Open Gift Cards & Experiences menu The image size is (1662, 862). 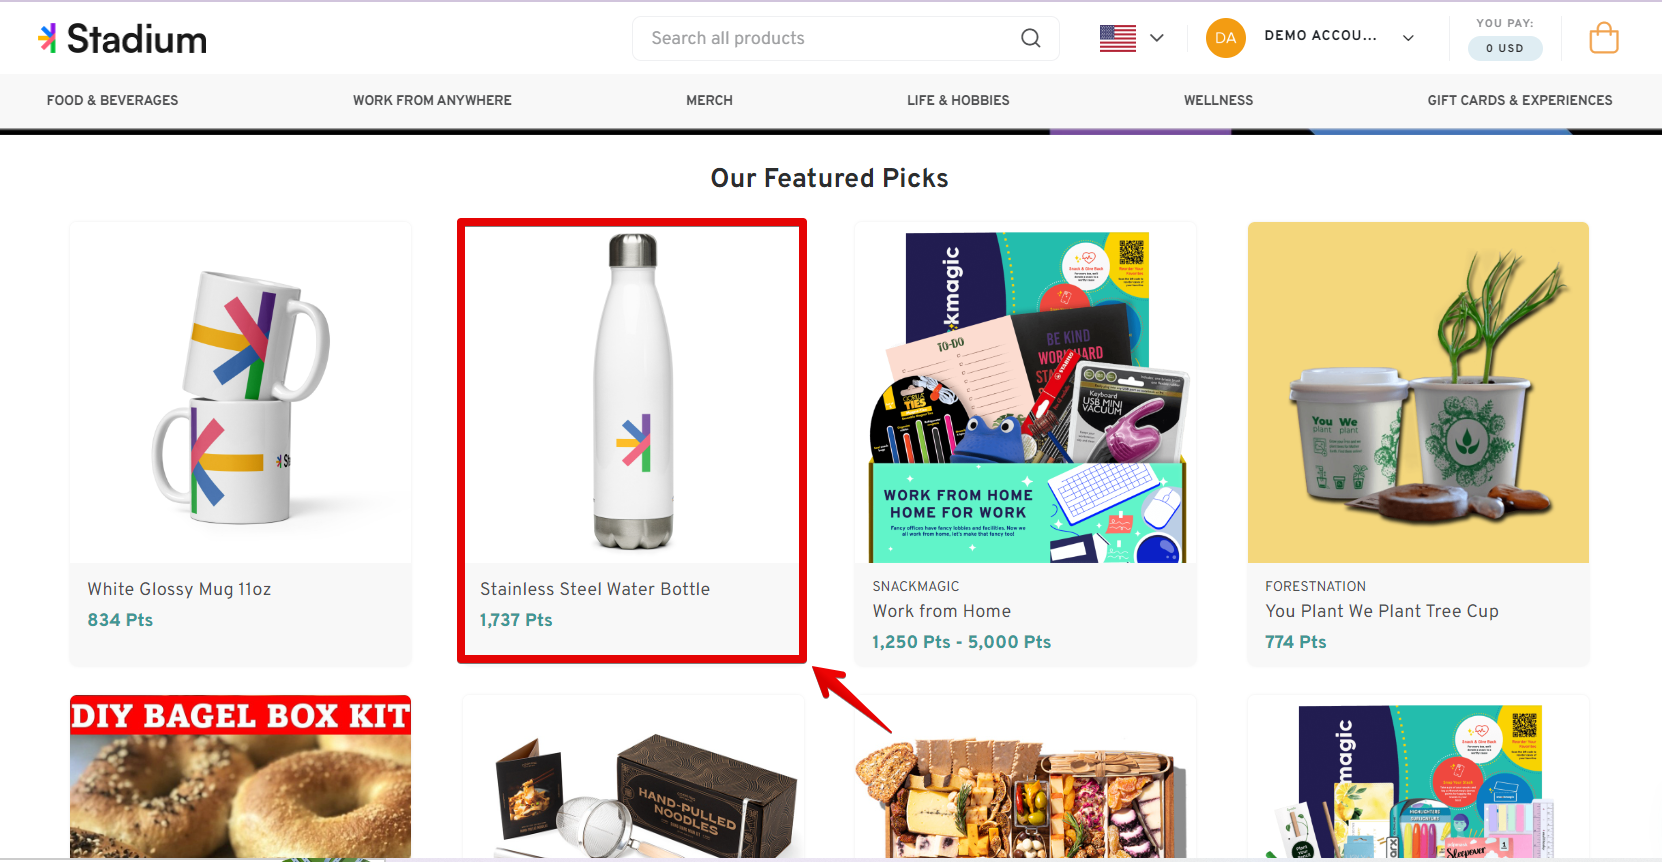[1519, 100]
